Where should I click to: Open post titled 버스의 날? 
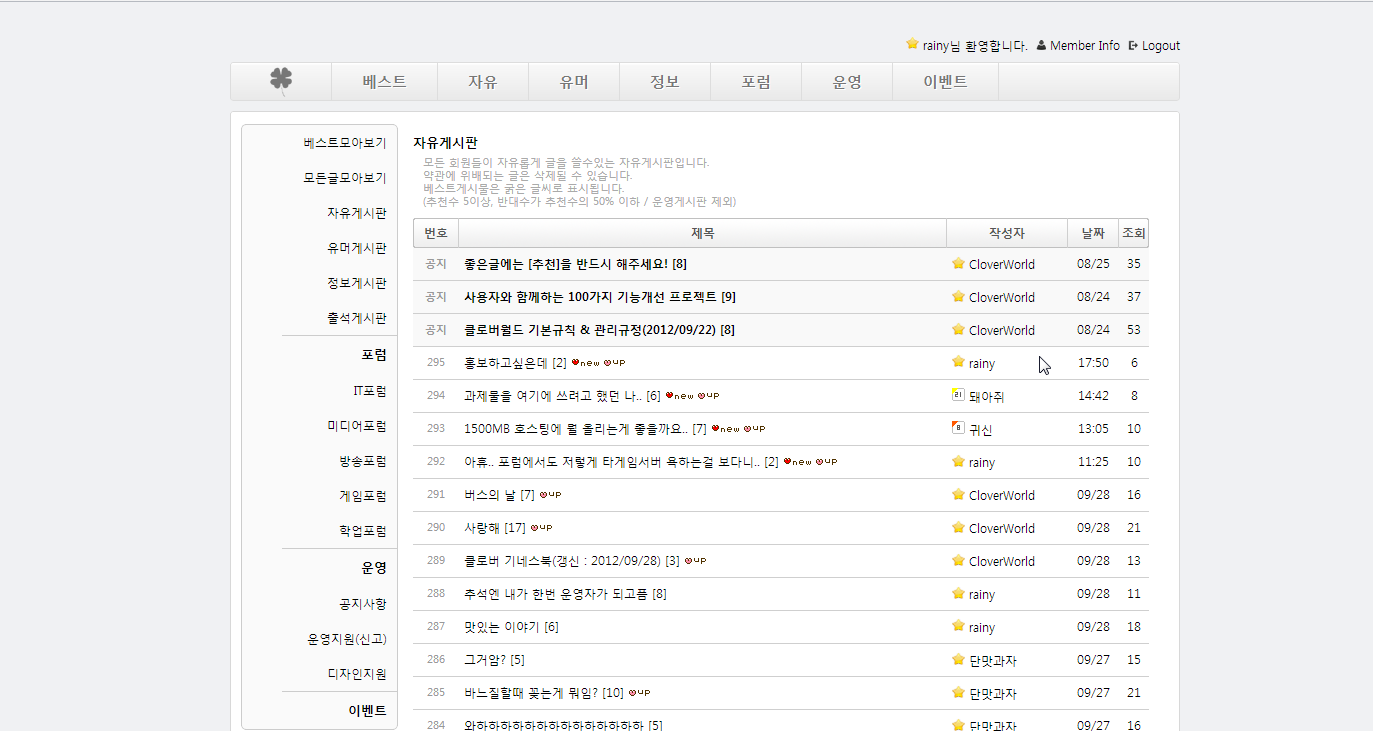point(490,495)
